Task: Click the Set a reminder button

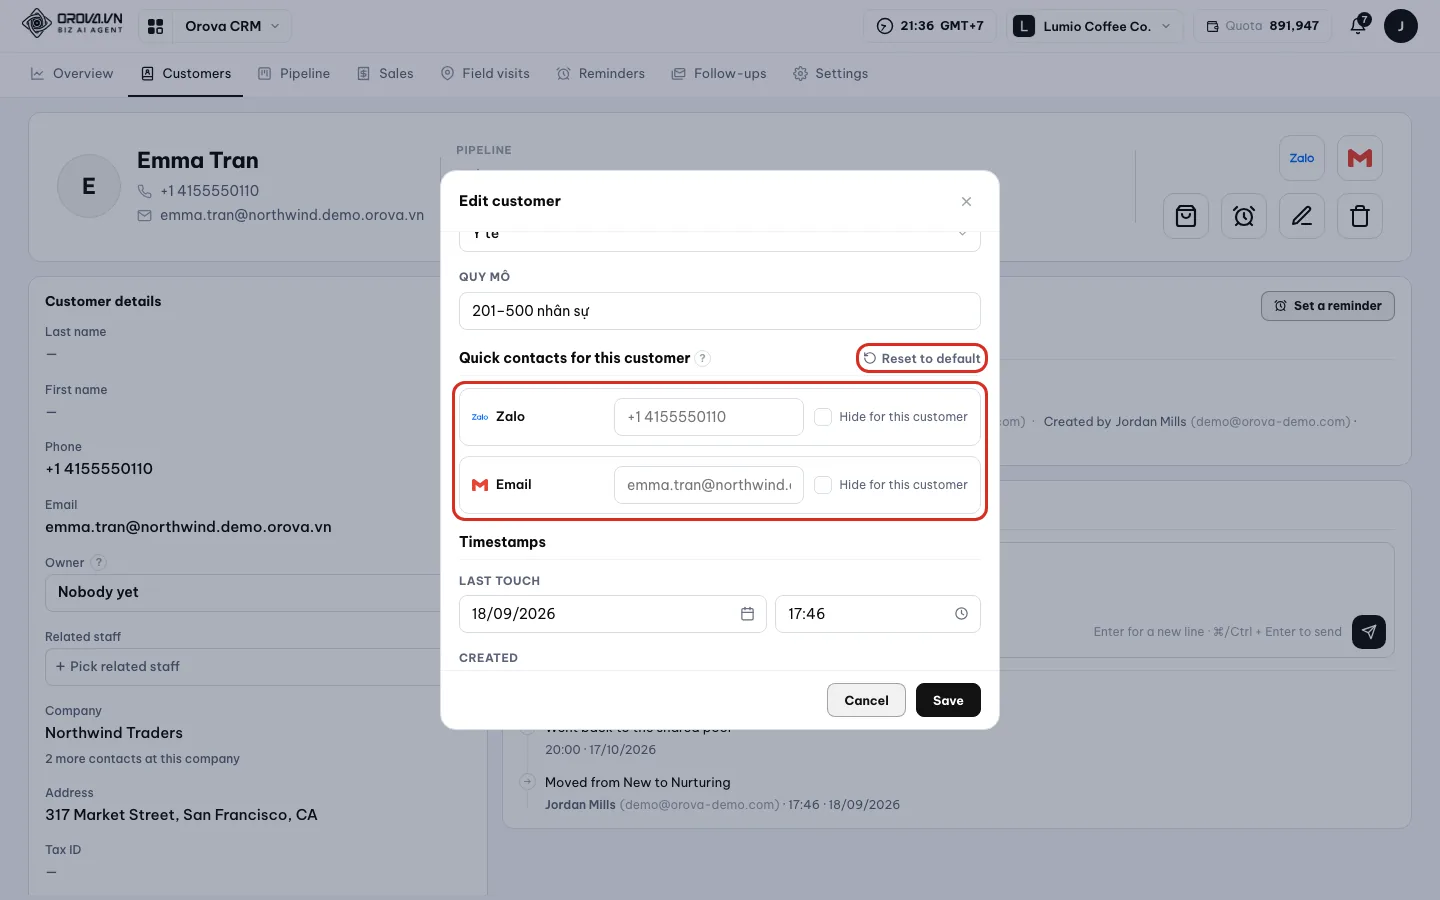Action: [1328, 306]
